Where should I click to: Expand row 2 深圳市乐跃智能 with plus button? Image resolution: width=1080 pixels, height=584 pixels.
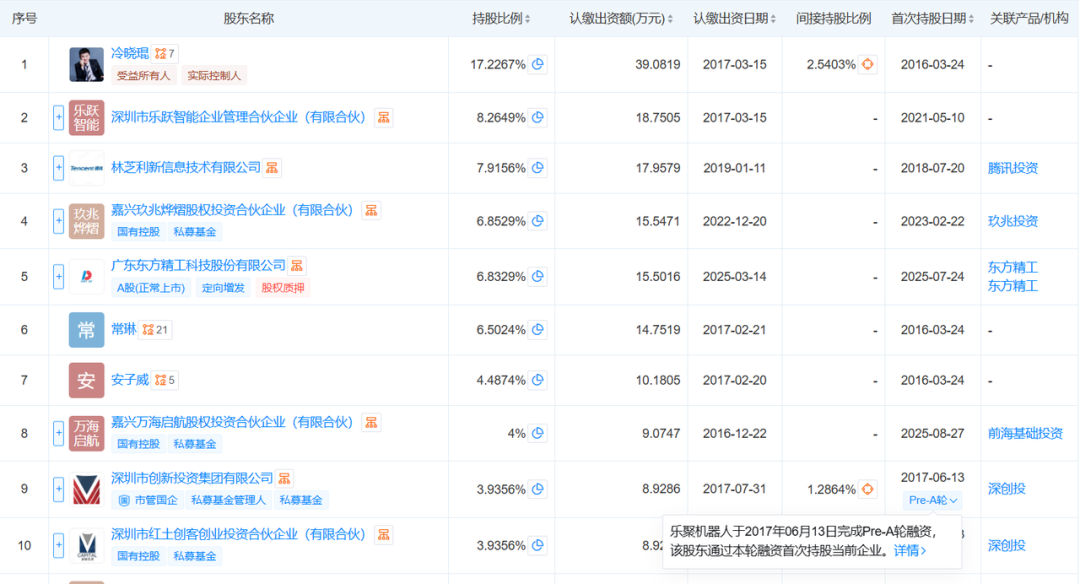click(x=58, y=118)
